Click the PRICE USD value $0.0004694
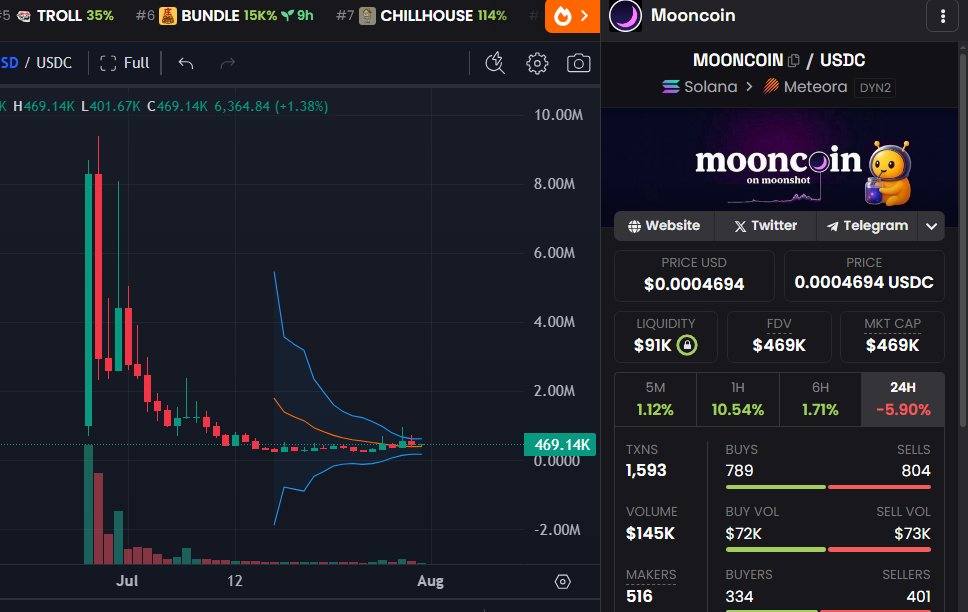The height and width of the screenshot is (612, 968). 694,284
